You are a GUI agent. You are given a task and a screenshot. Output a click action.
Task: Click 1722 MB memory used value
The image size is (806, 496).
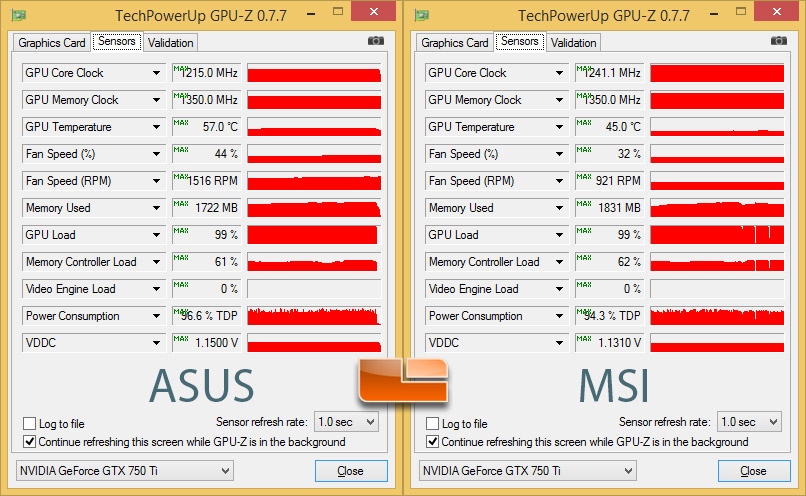(x=207, y=208)
